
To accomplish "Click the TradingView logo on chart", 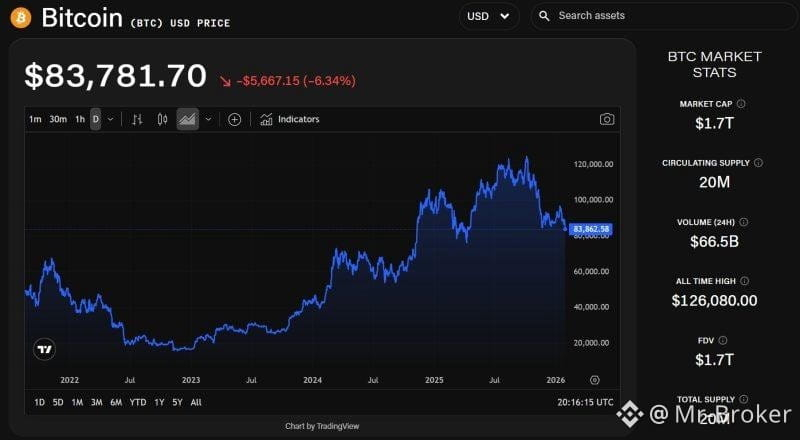I will 44,350.
